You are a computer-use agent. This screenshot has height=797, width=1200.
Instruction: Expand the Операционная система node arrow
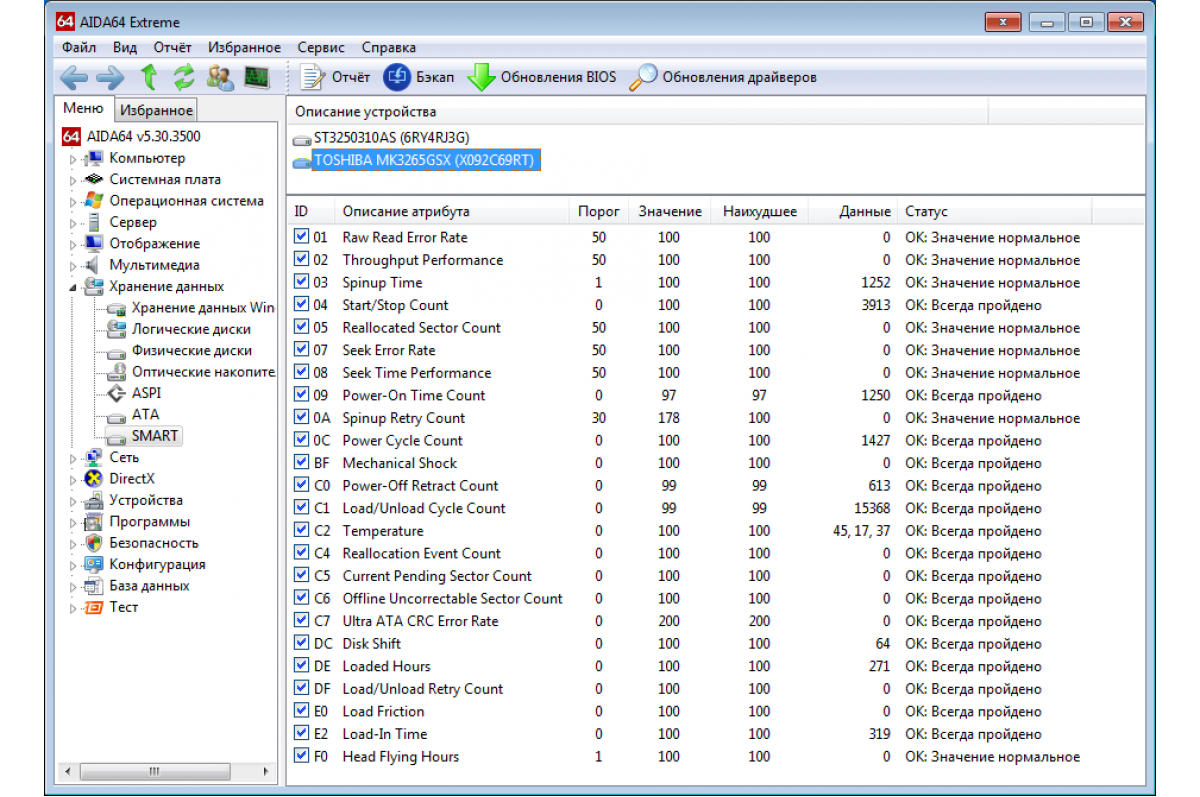pos(72,201)
